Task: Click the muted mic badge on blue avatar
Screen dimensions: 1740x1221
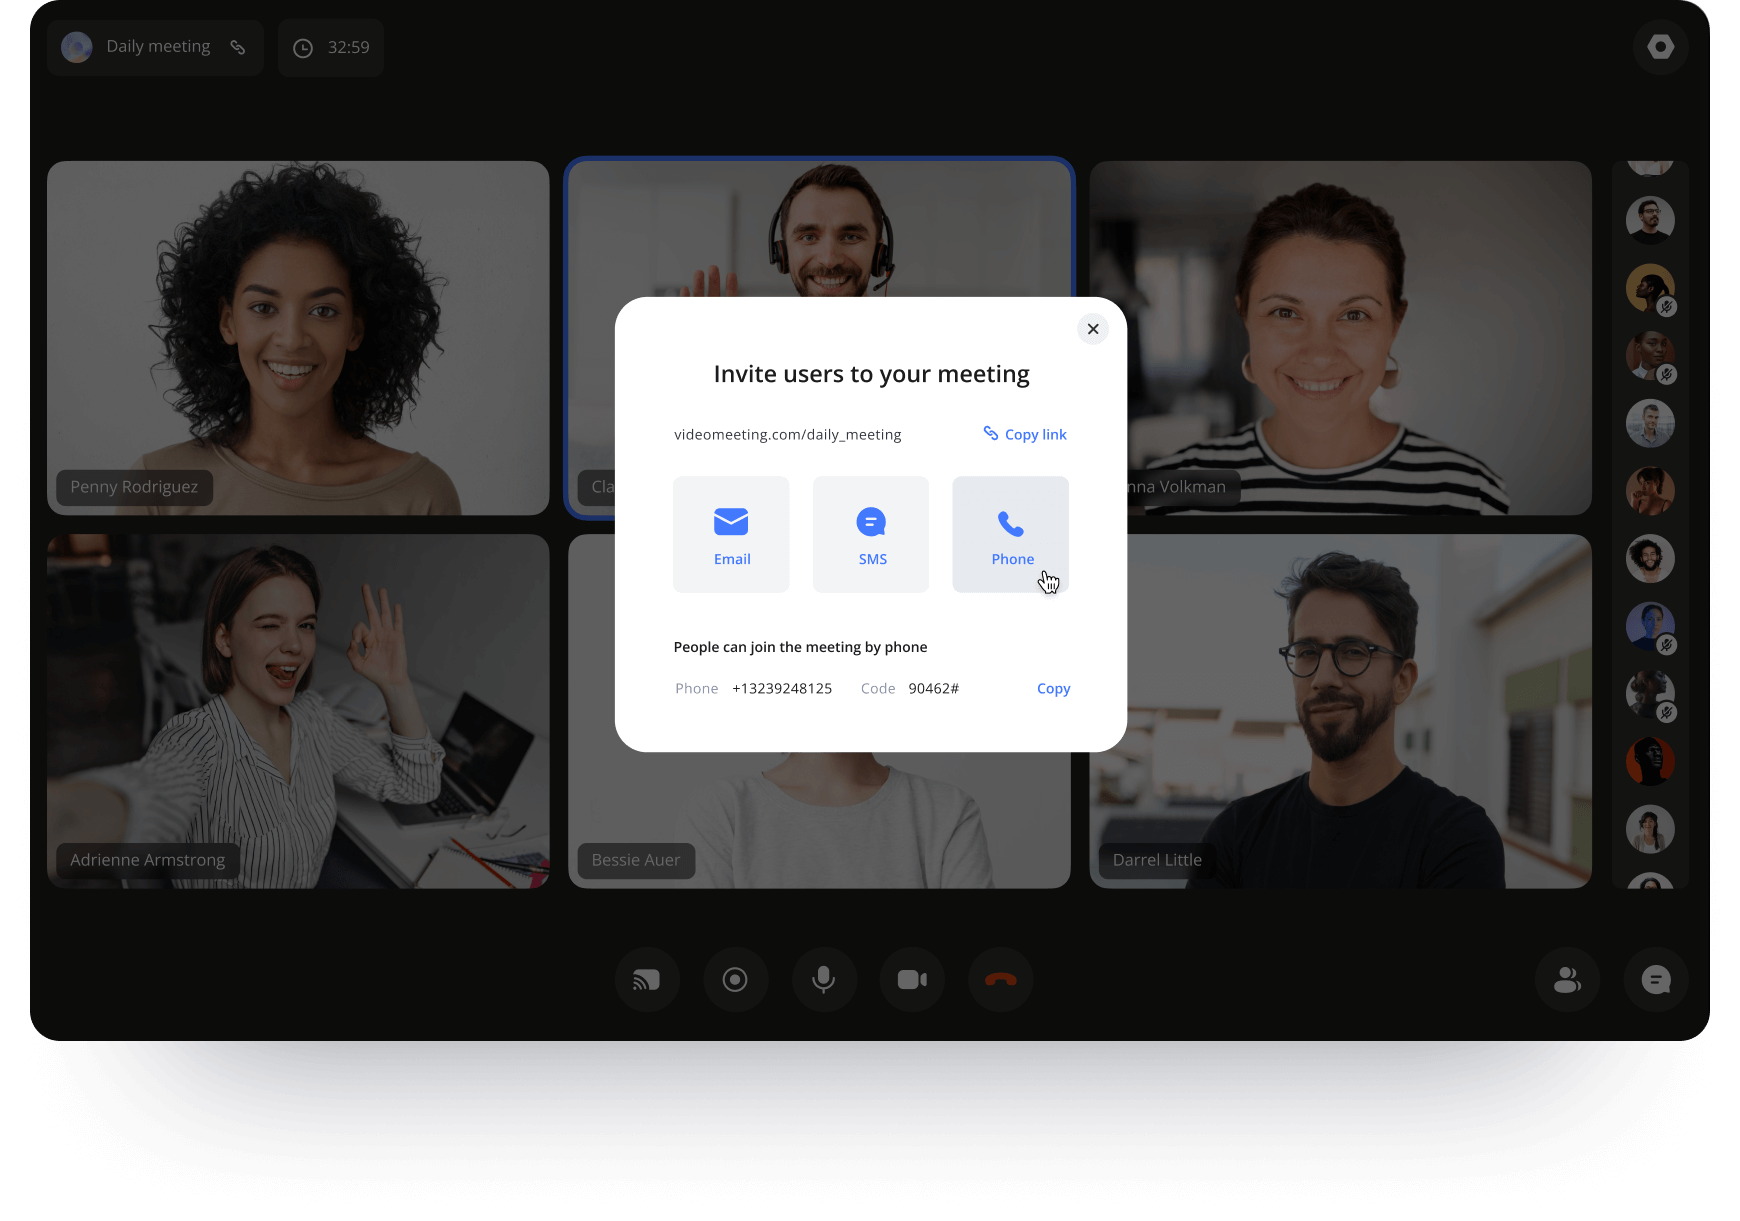Action: click(1666, 645)
